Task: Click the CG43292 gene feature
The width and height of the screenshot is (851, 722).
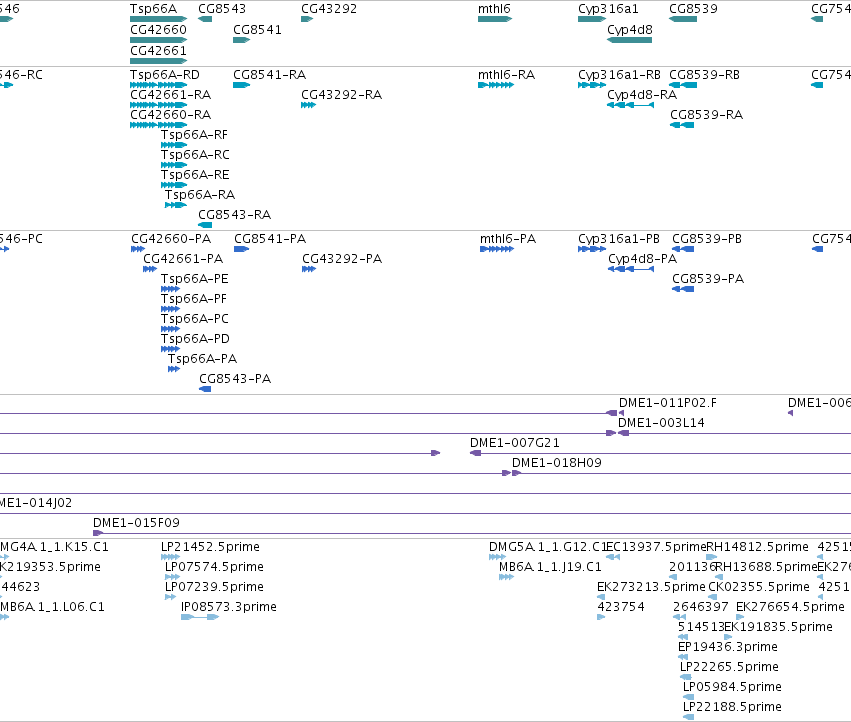Action: (x=307, y=19)
